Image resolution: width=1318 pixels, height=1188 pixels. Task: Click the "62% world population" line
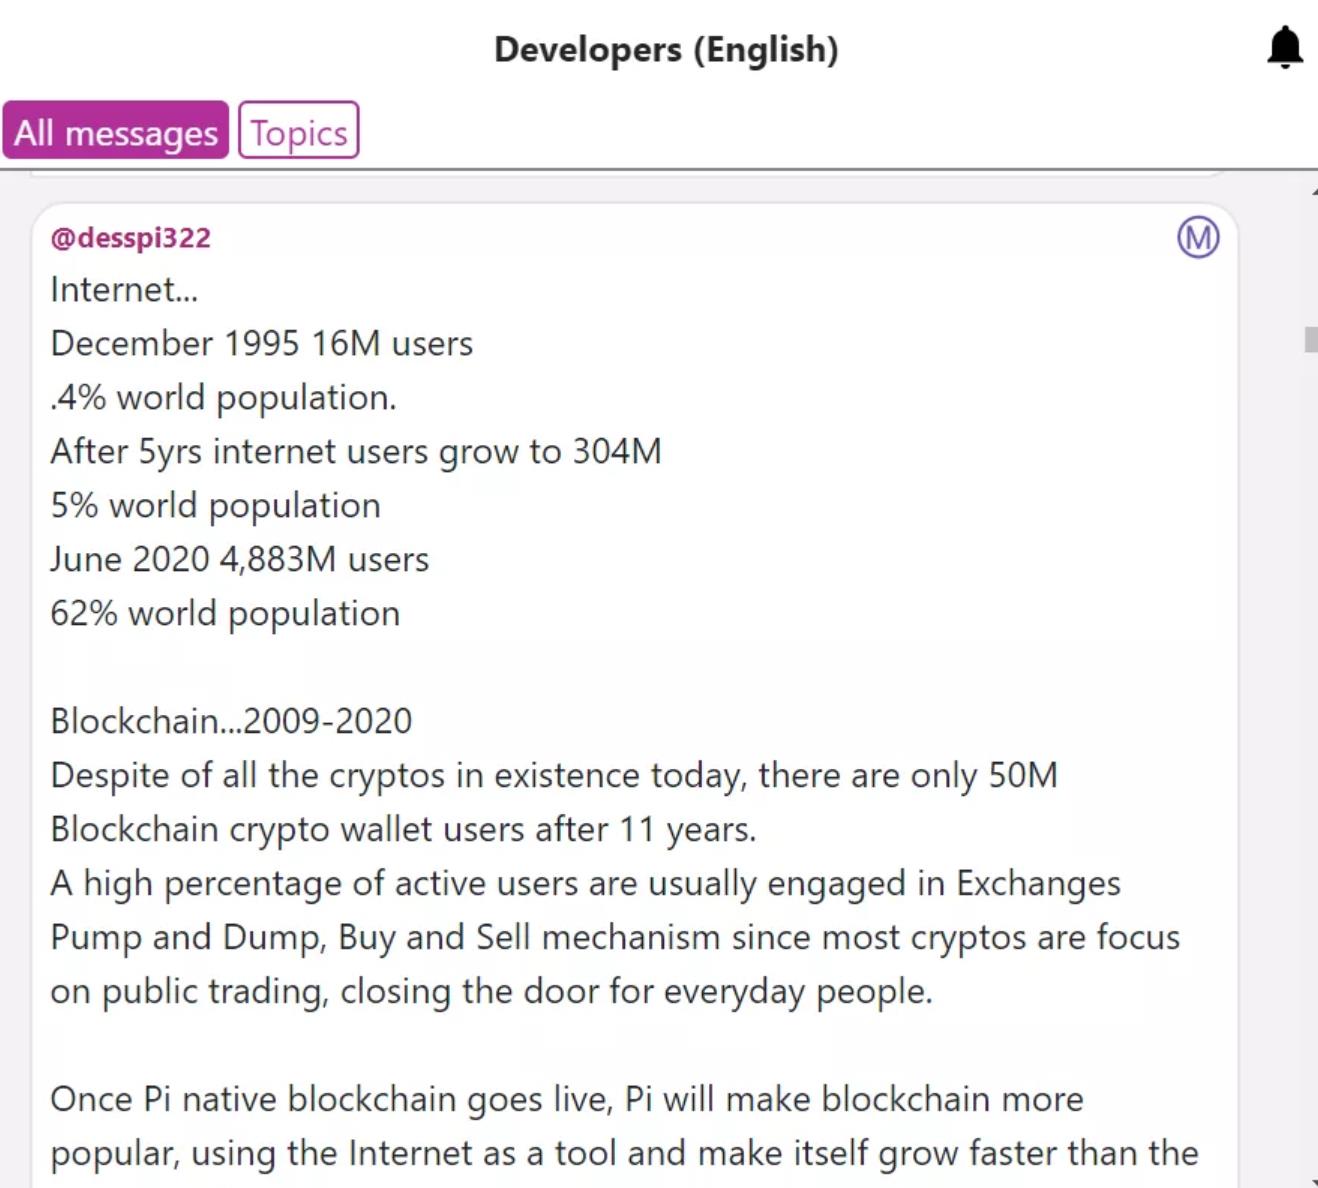(x=225, y=614)
